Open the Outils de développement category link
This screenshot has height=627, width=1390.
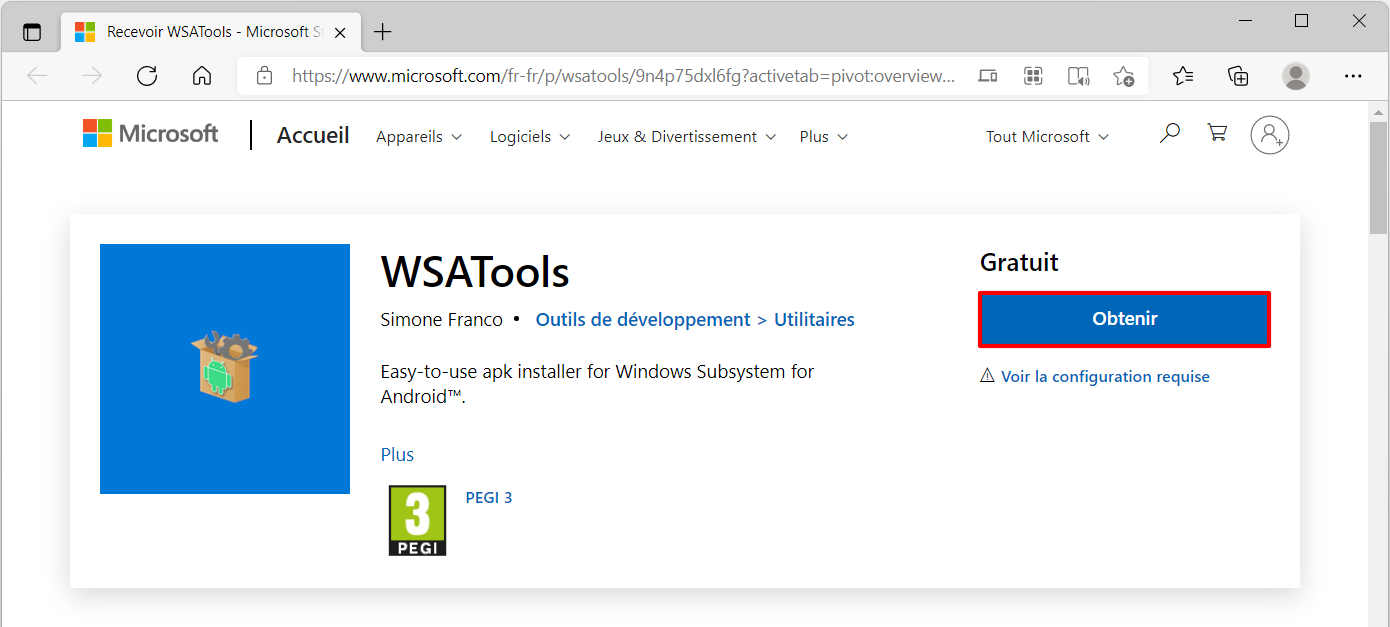coord(643,320)
